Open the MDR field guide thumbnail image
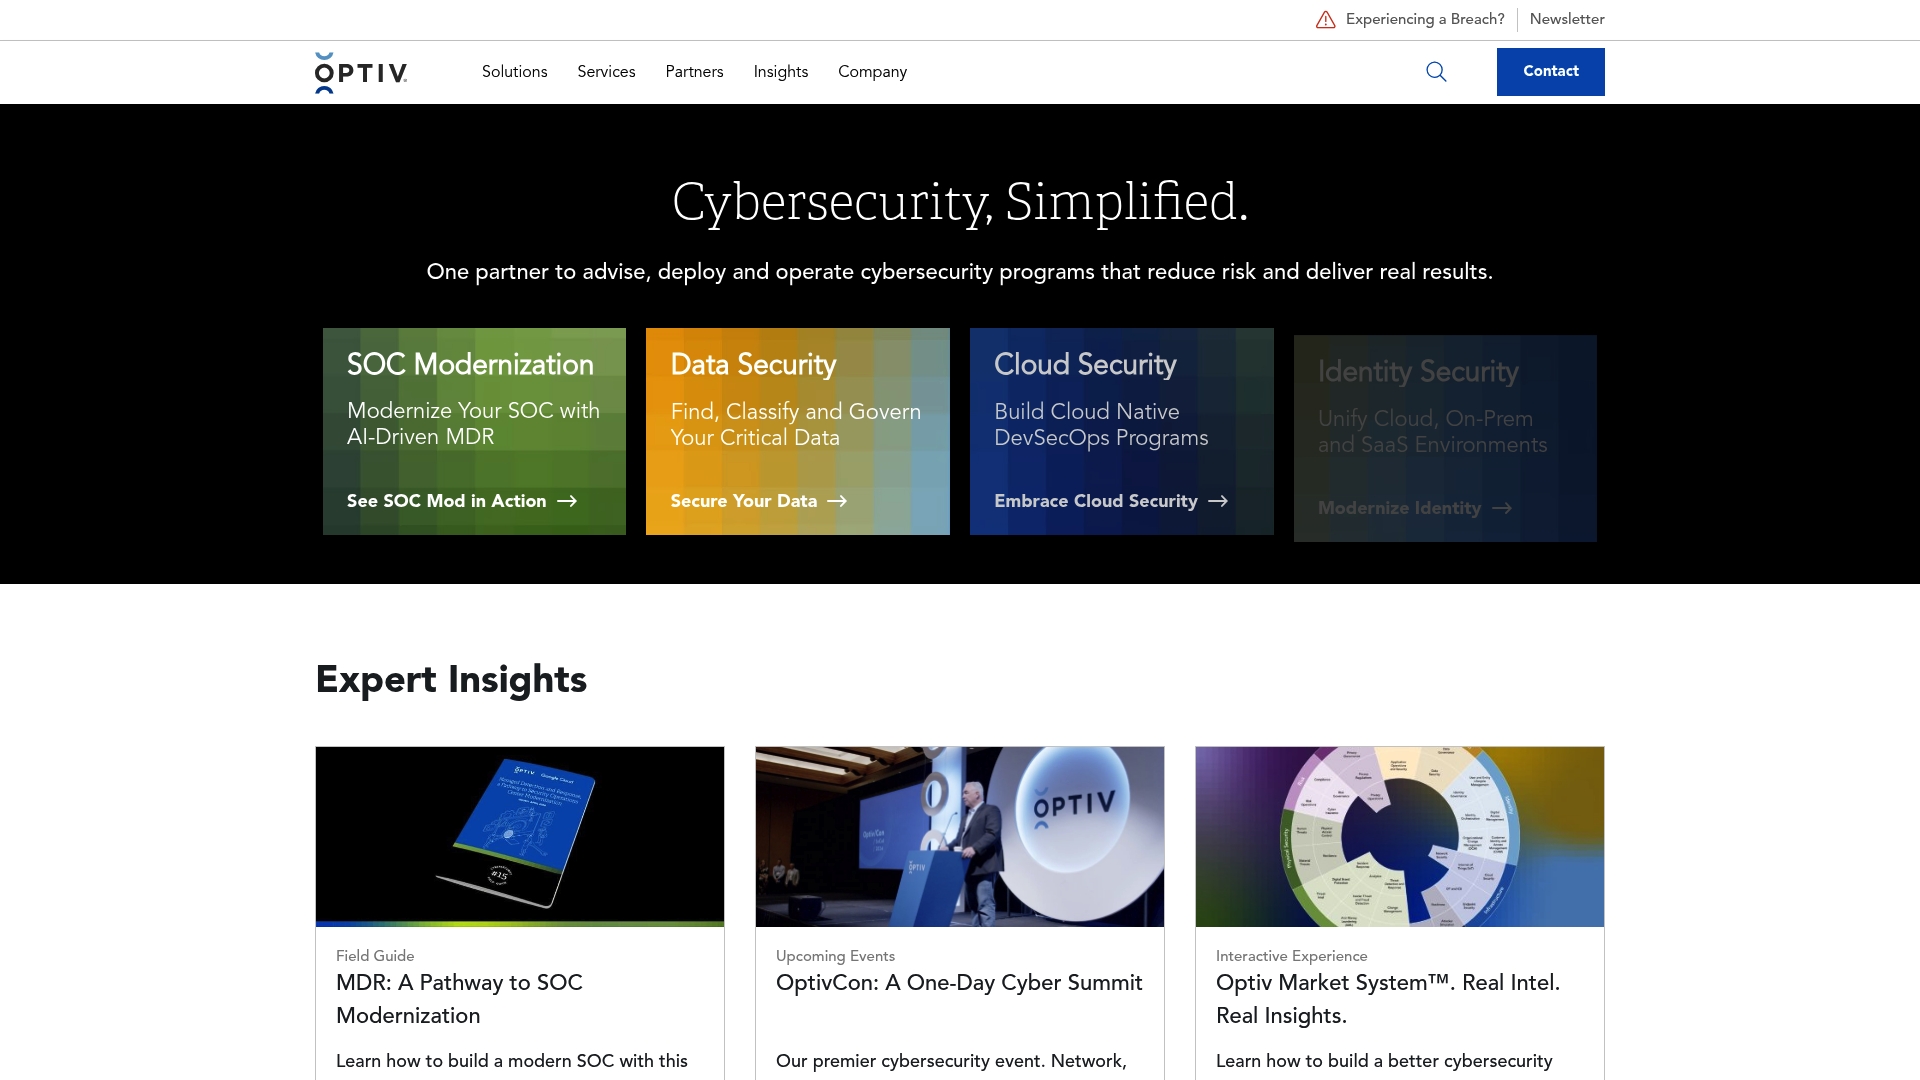The height and width of the screenshot is (1080, 1920). (x=520, y=836)
